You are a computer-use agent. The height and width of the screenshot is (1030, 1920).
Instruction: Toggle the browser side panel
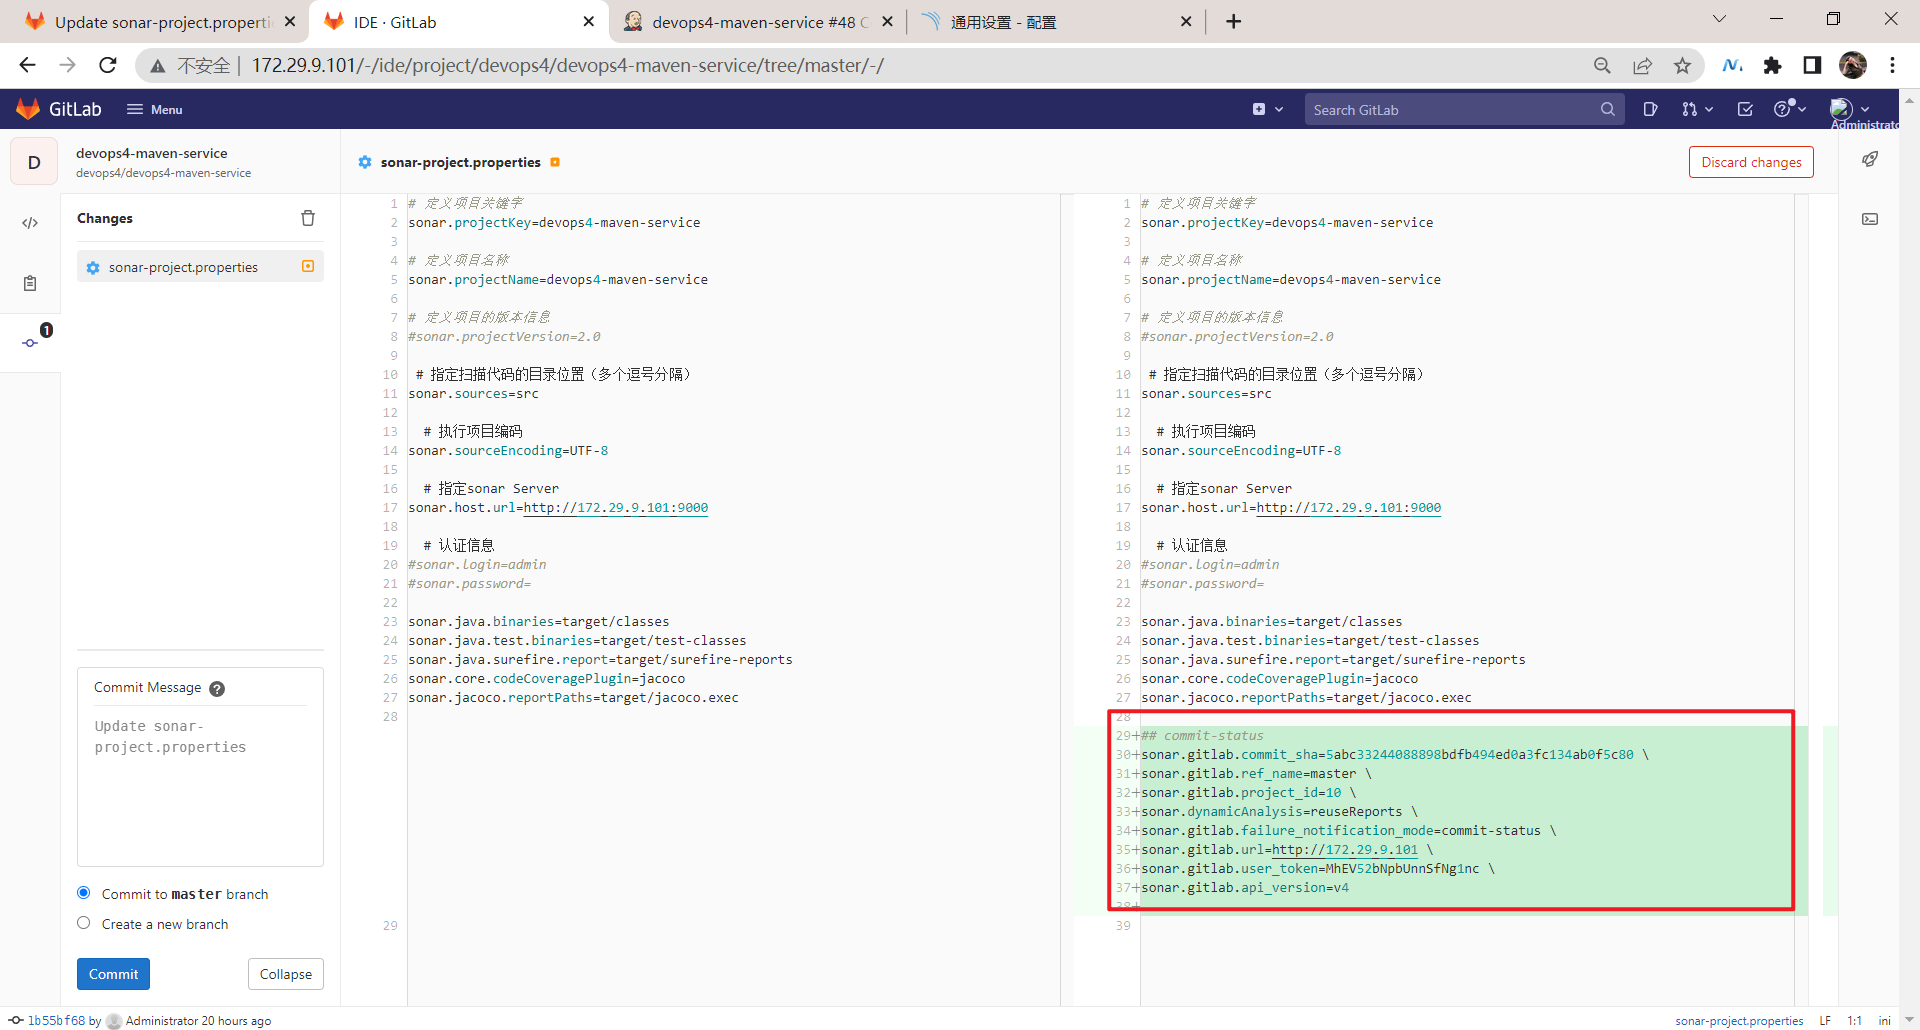click(x=1812, y=65)
